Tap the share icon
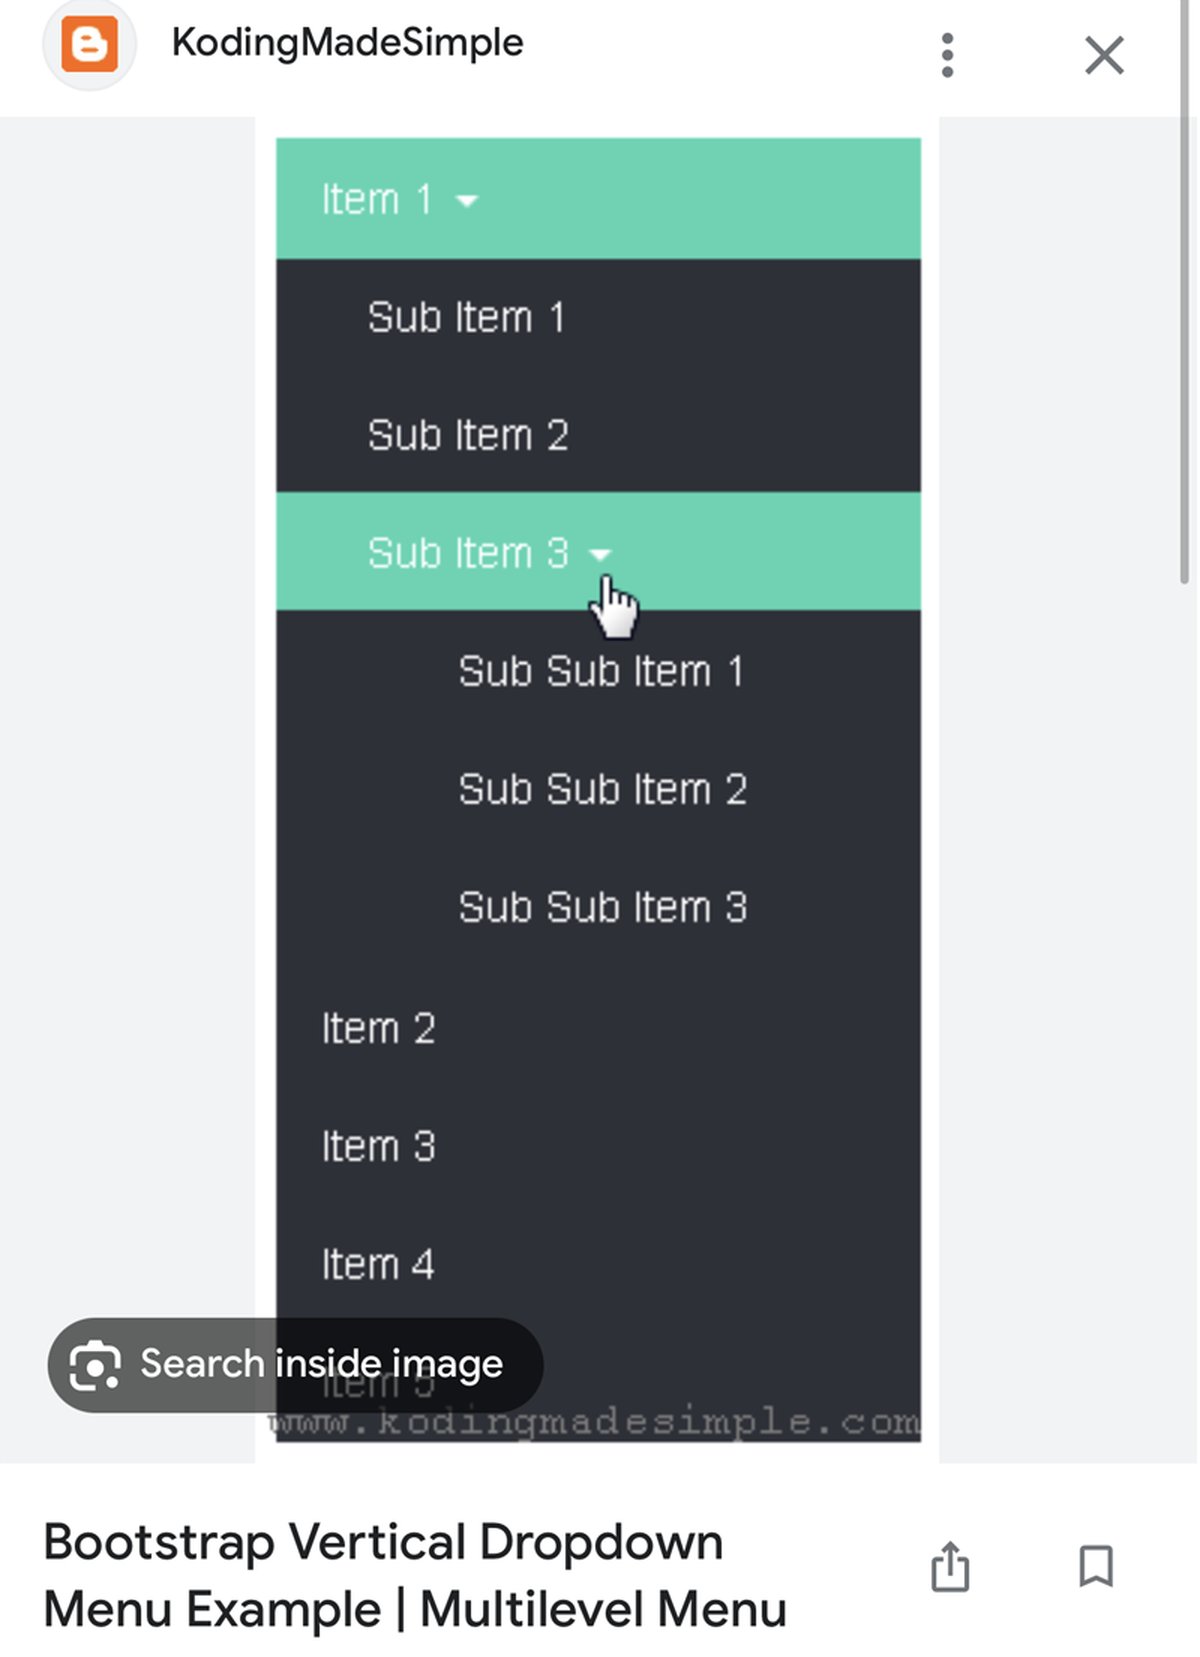Viewport: 1200px width, 1657px height. tap(950, 1566)
